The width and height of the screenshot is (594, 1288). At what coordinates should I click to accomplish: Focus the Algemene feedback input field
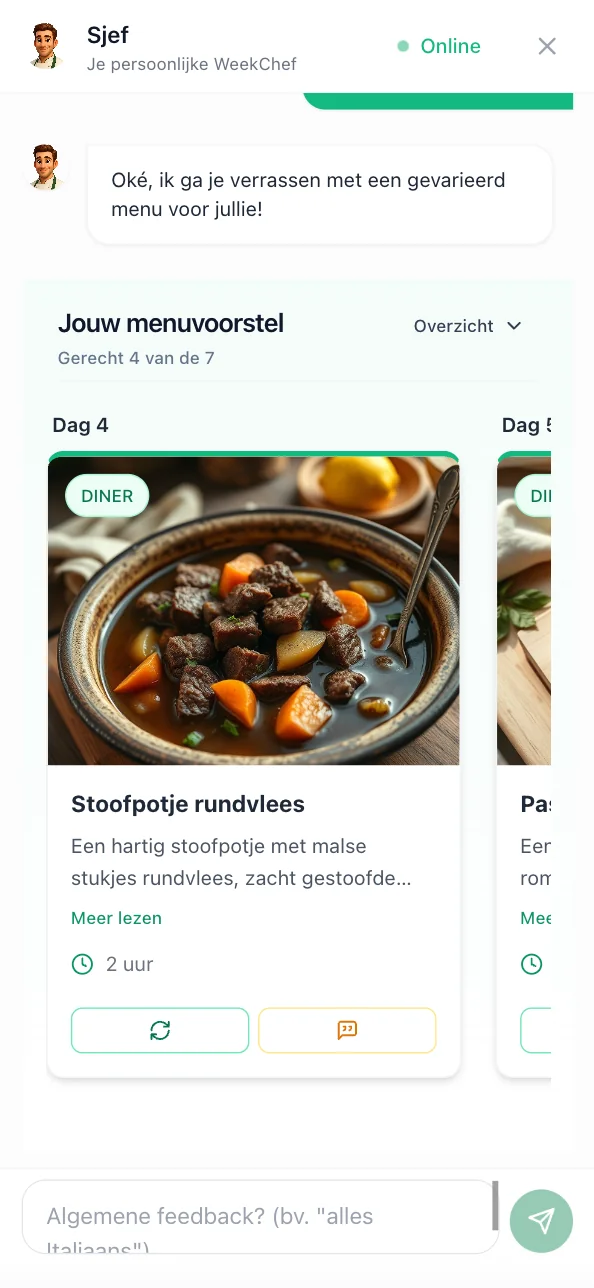(x=260, y=1217)
